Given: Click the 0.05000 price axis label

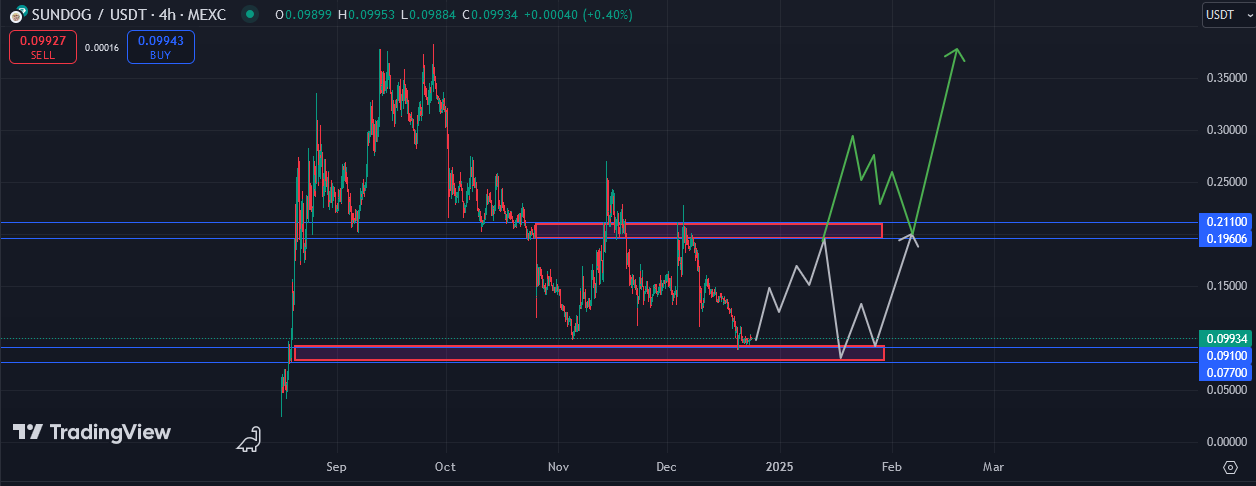Looking at the screenshot, I should [x=1225, y=391].
